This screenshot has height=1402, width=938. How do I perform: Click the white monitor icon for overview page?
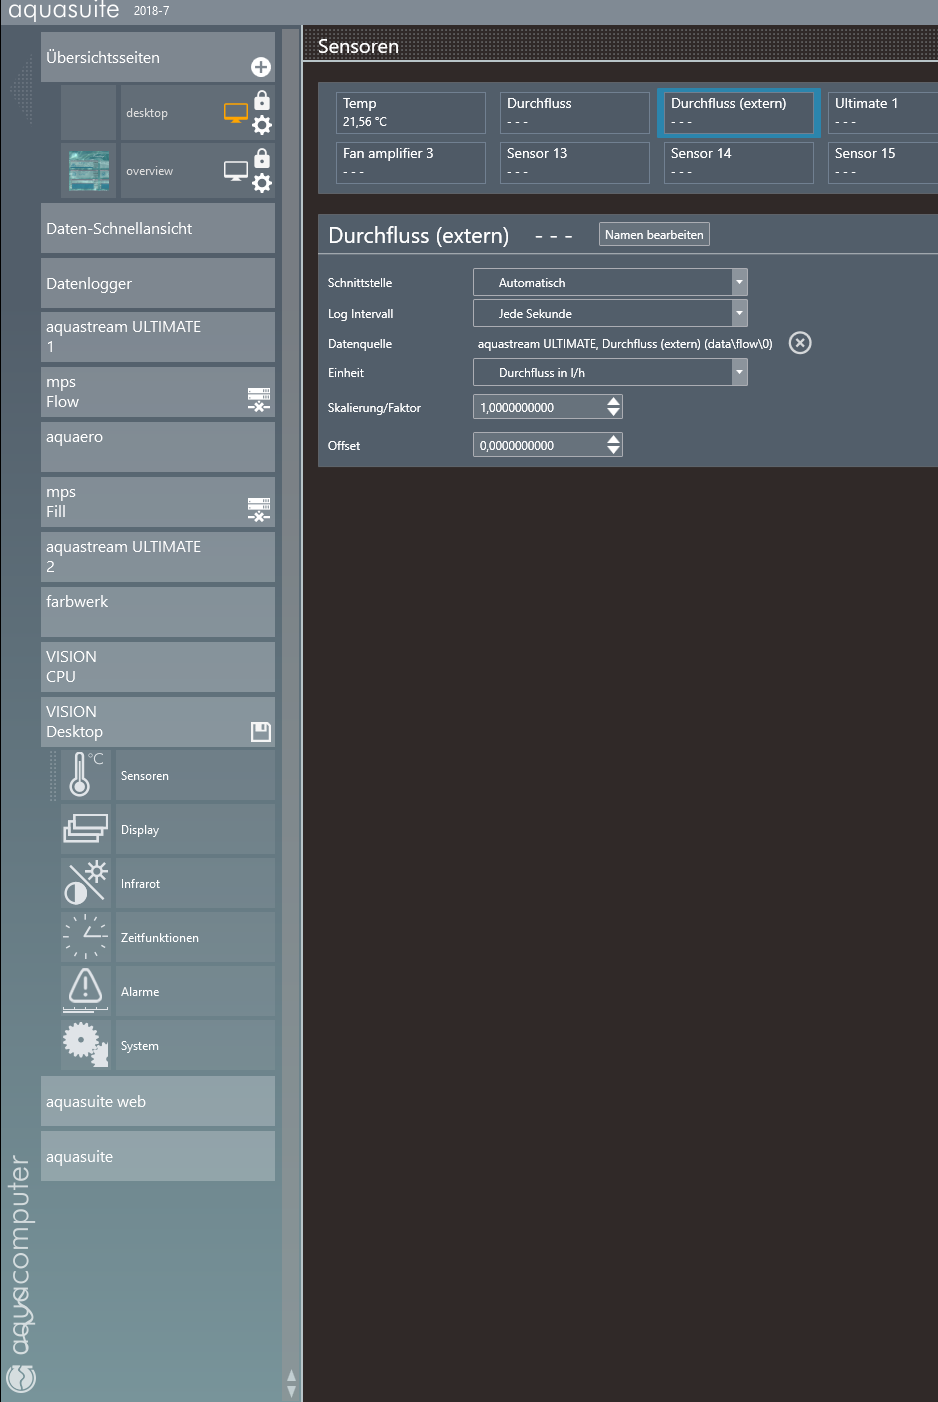[235, 171]
